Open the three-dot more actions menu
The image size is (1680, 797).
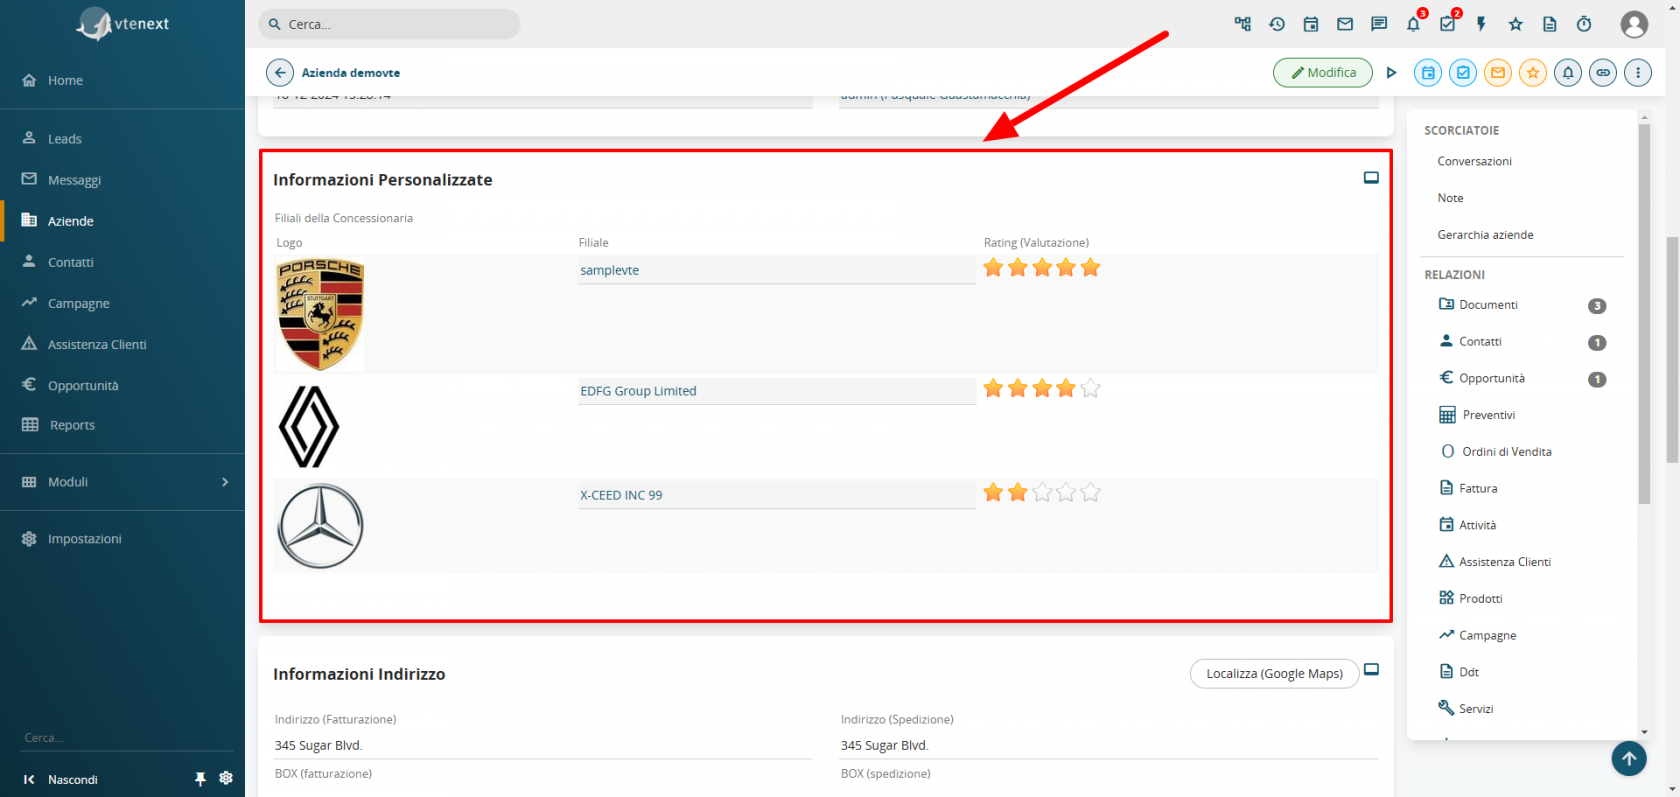[1638, 73]
